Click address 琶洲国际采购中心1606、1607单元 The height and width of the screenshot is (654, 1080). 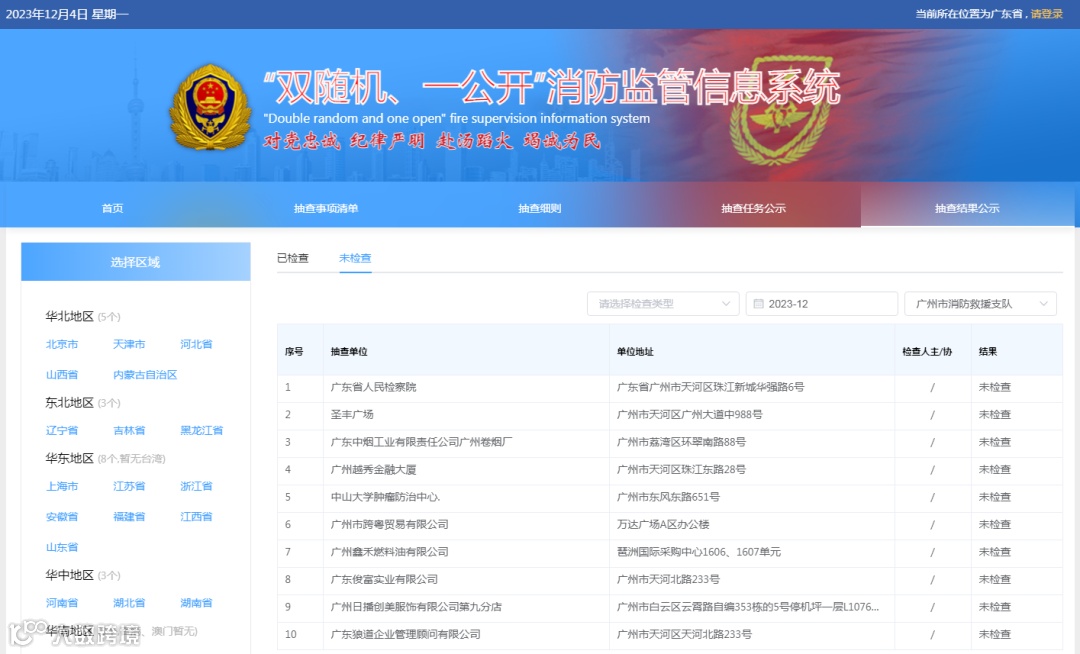(698, 552)
